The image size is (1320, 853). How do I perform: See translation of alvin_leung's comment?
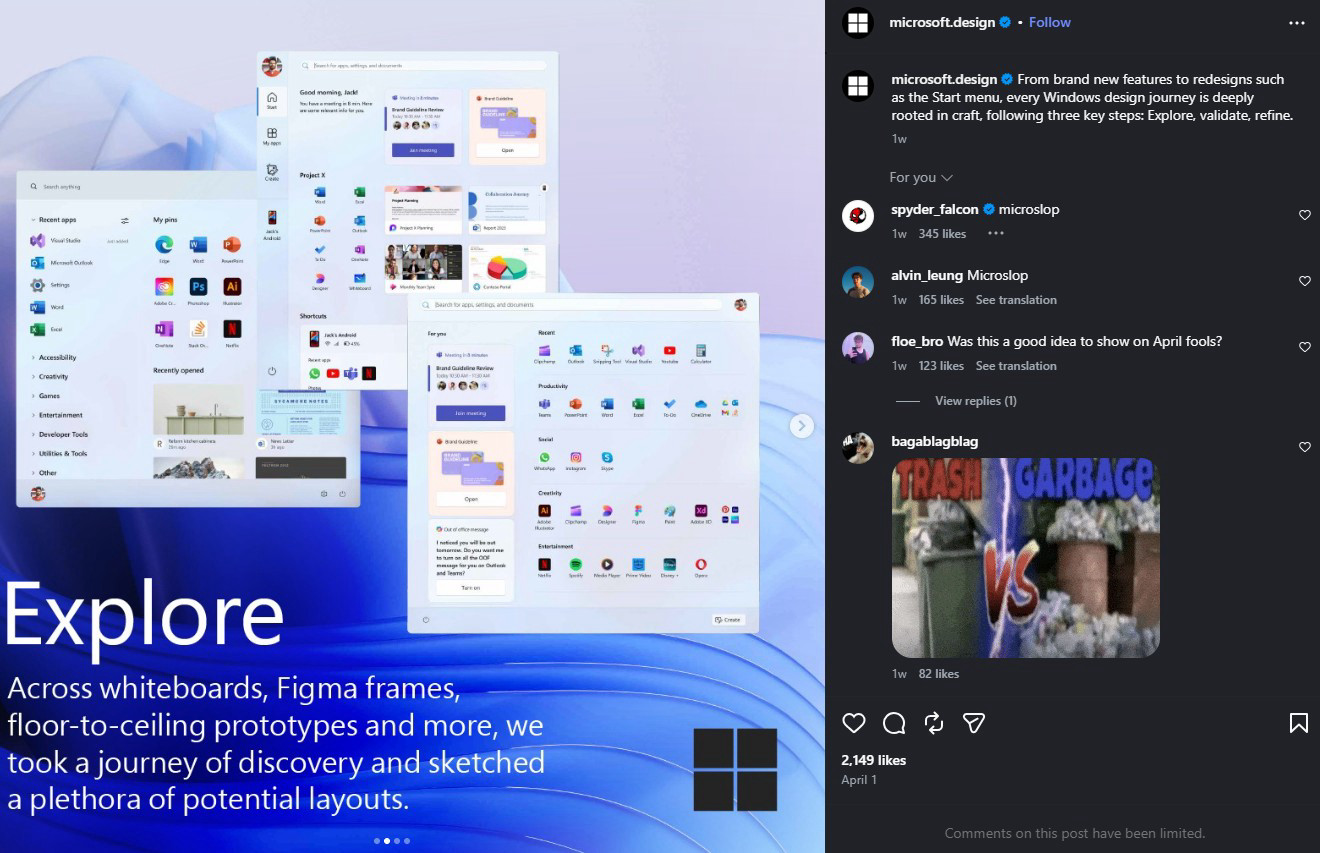[x=1016, y=300]
